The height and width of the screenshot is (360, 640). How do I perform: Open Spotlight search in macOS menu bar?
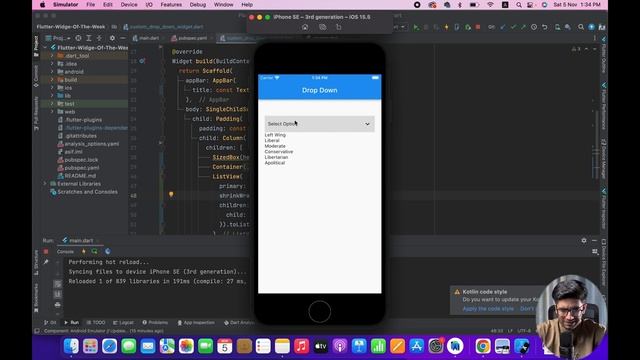coord(518,5)
